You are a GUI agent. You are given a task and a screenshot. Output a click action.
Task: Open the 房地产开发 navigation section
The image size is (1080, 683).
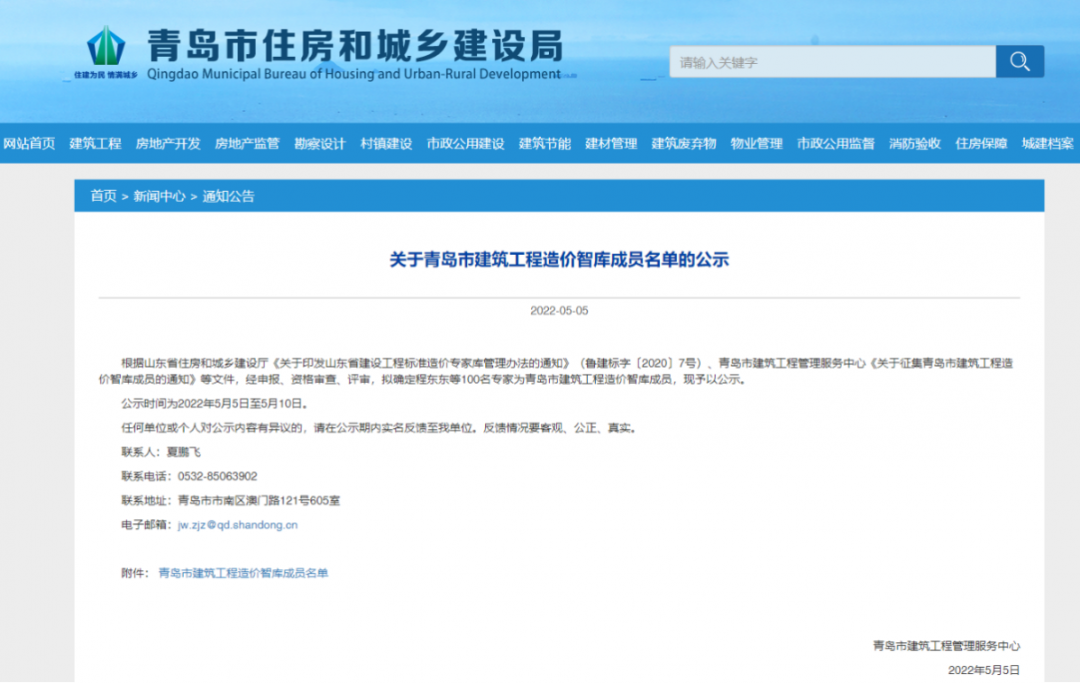170,143
